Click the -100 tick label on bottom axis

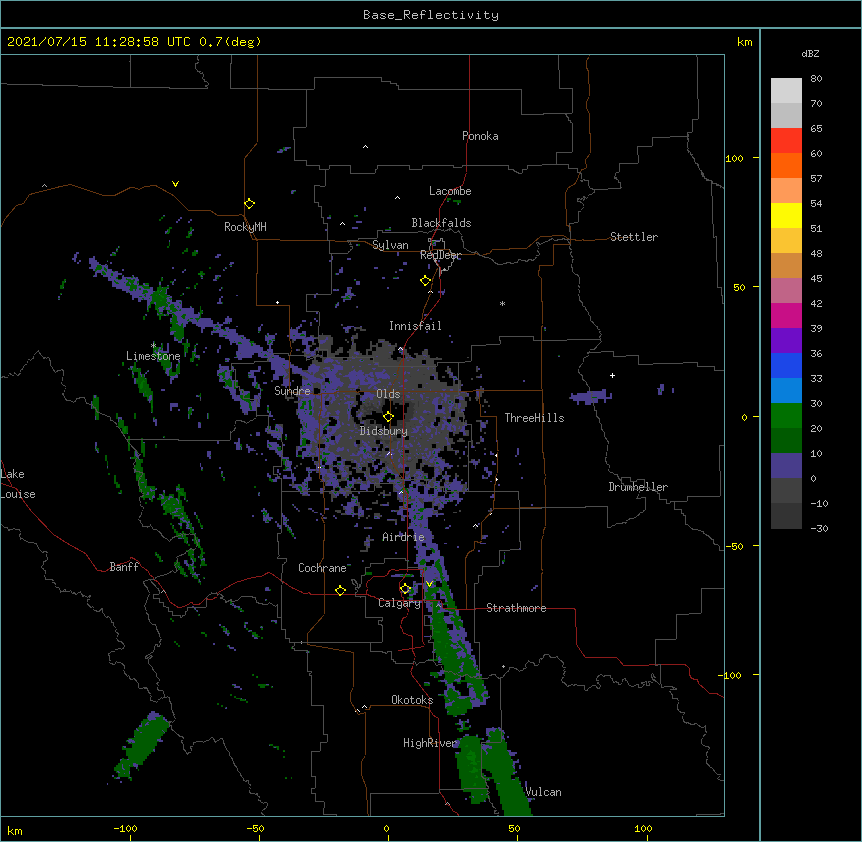click(x=125, y=828)
